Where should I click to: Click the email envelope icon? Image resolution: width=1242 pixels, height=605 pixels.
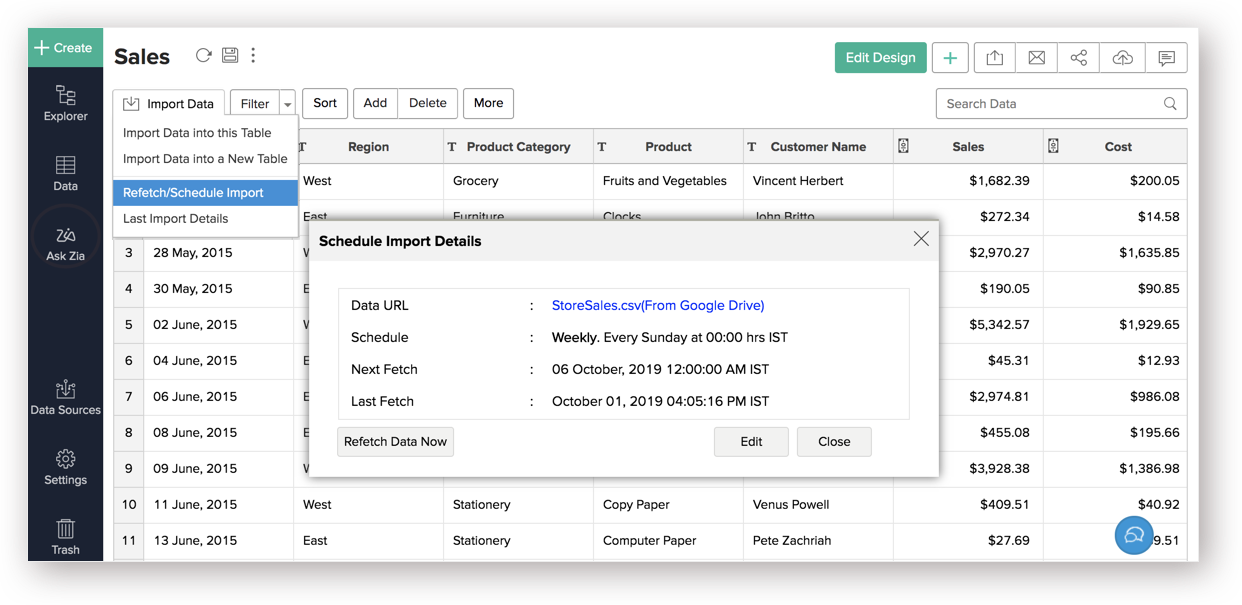(1036, 58)
